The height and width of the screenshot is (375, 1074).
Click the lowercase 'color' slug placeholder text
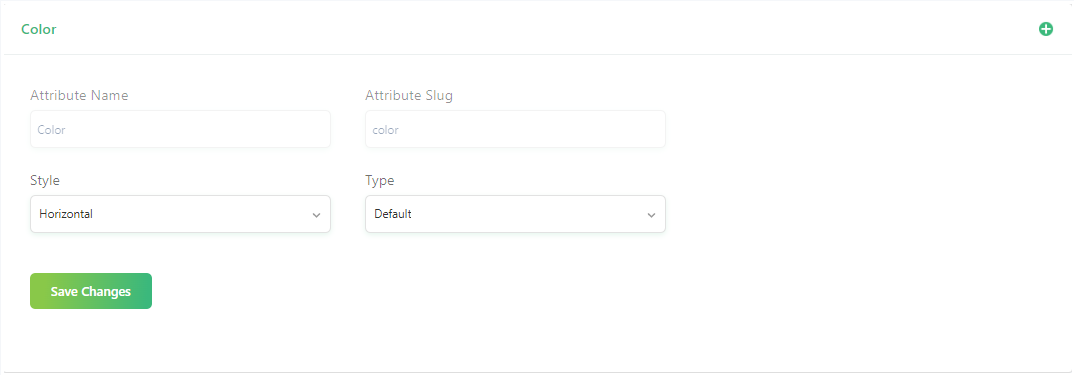tap(386, 130)
